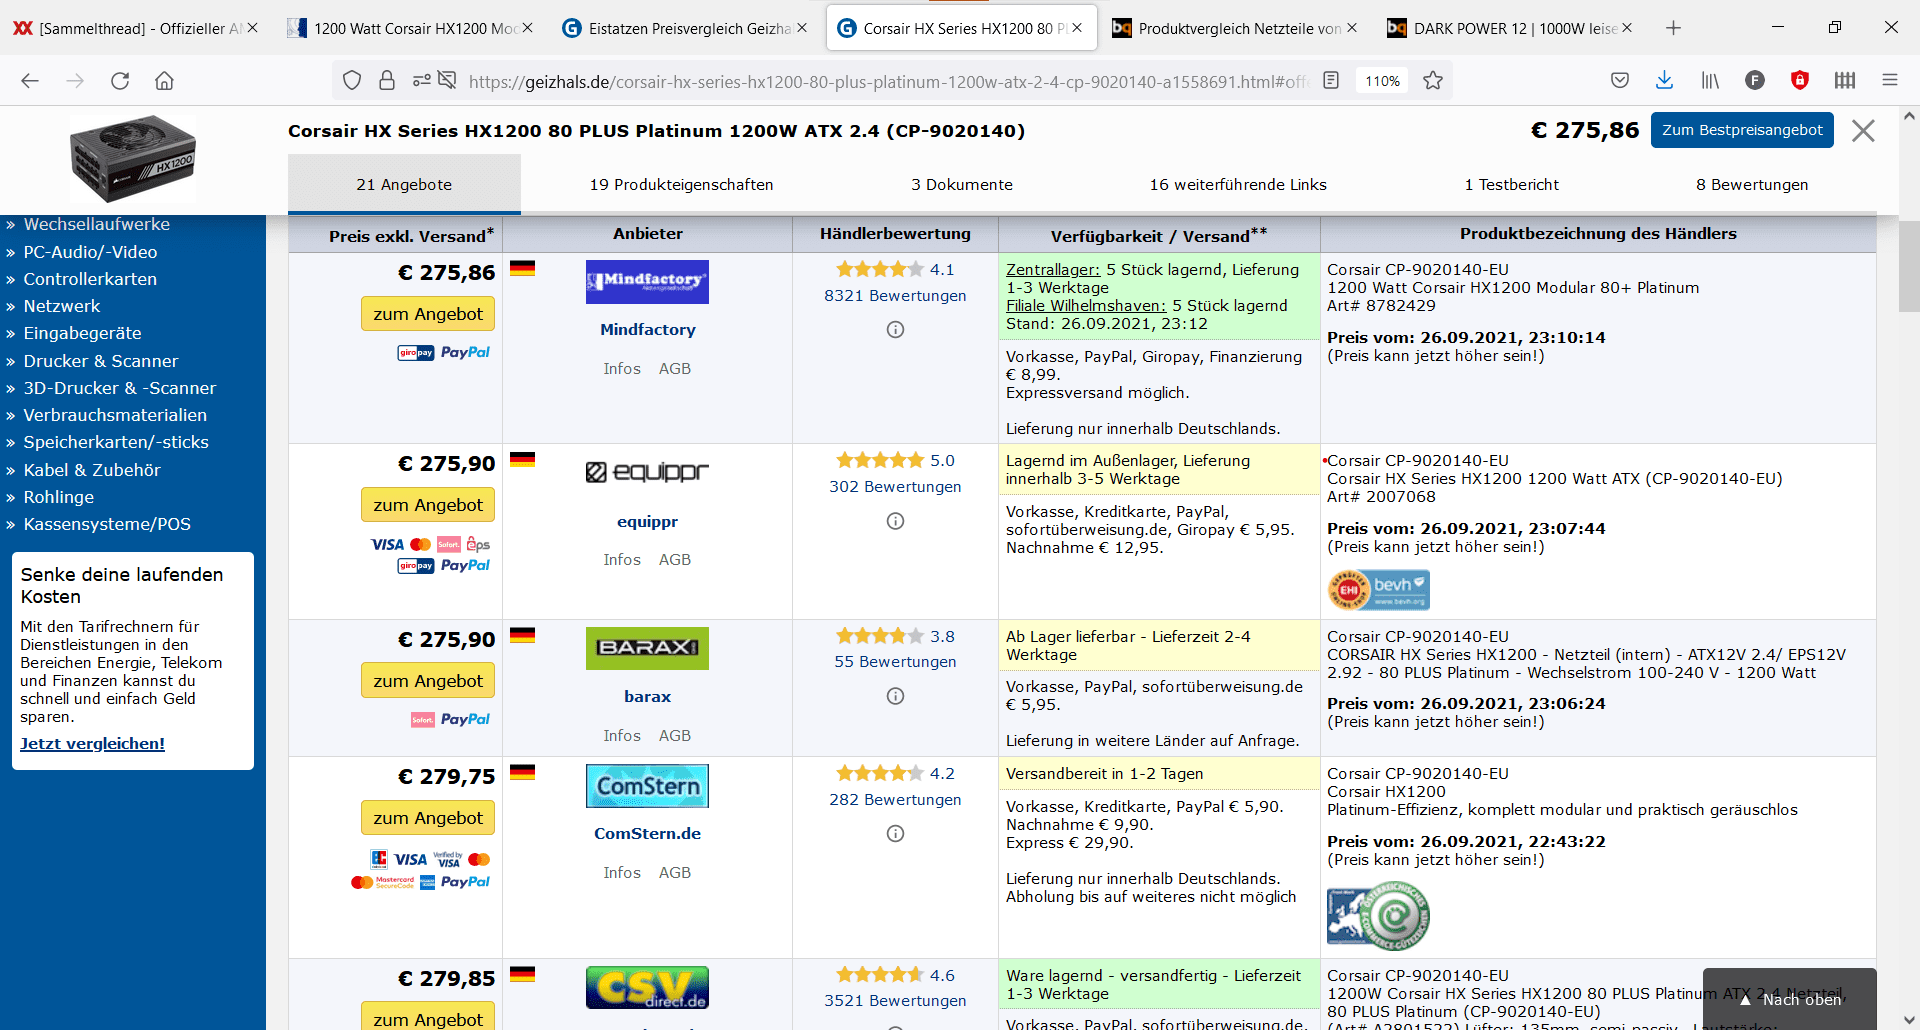Screen dimensions: 1920x1030
Task: Save page to Pocket
Action: pyautogui.click(x=1620, y=81)
